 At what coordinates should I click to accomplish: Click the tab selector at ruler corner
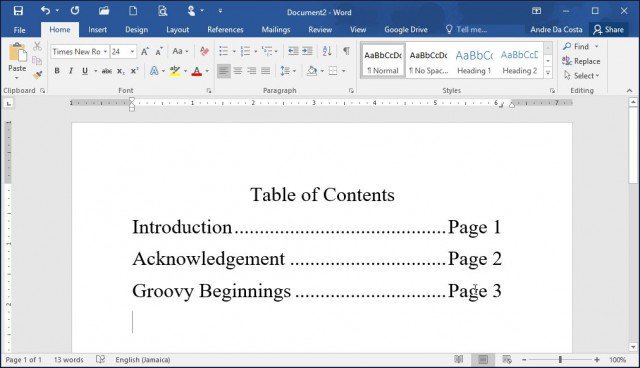pyautogui.click(x=9, y=104)
